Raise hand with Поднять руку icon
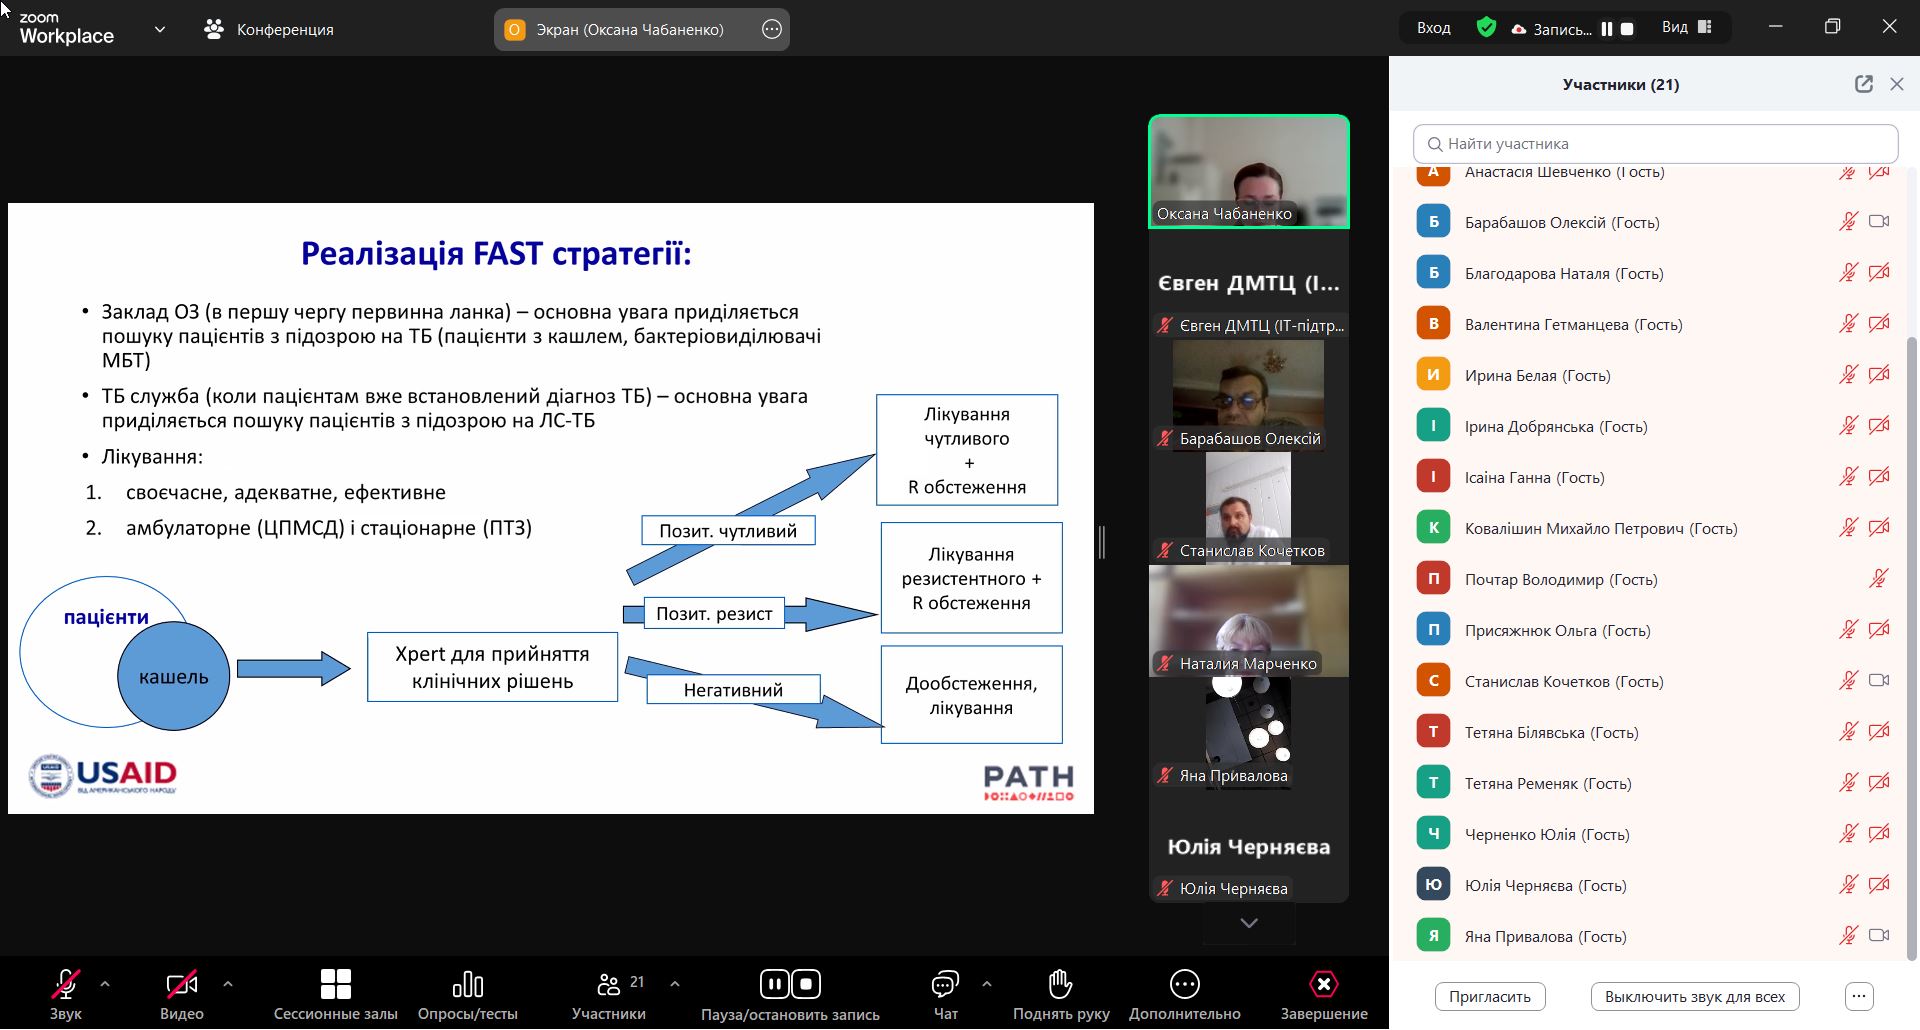This screenshot has width=1920, height=1030. pos(1060,984)
